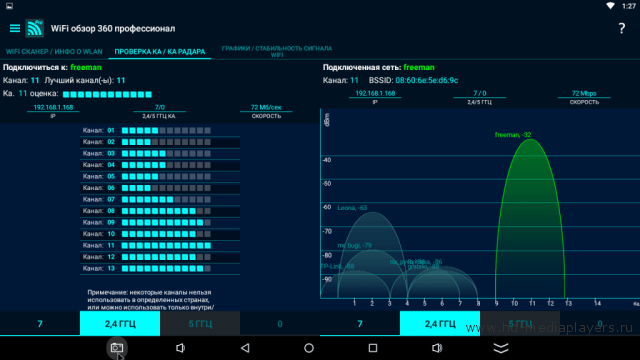This screenshot has height=360, width=640.
Task: Tap the 7 network count in right panel
Action: click(x=360, y=324)
